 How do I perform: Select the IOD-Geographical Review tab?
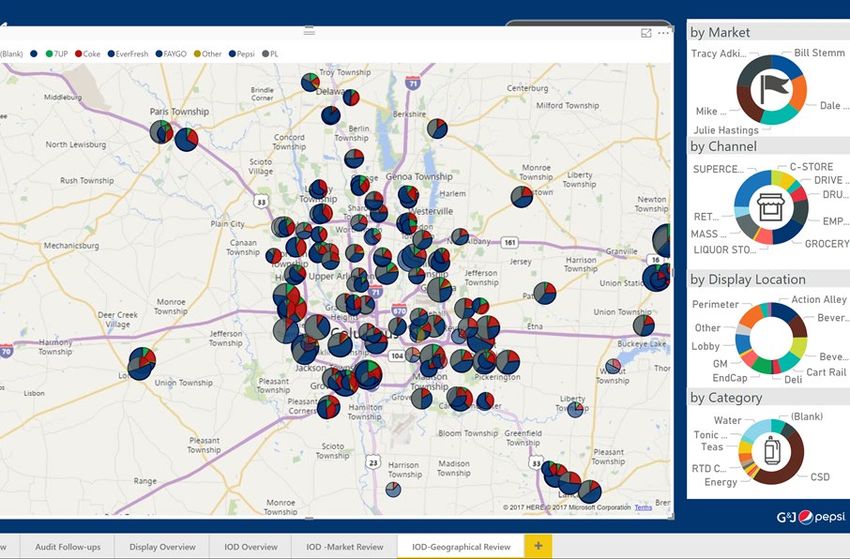[461, 547]
